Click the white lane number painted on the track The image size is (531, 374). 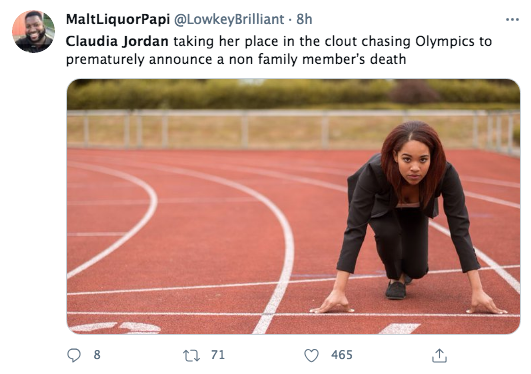[116, 328]
